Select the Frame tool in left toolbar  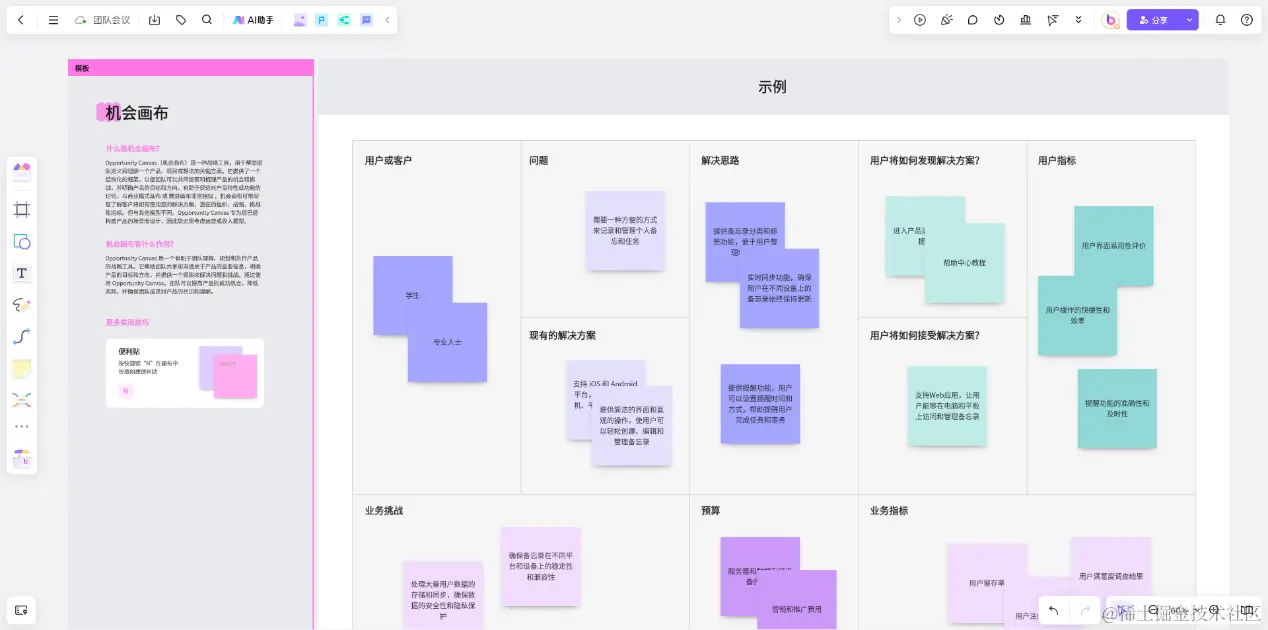point(22,209)
